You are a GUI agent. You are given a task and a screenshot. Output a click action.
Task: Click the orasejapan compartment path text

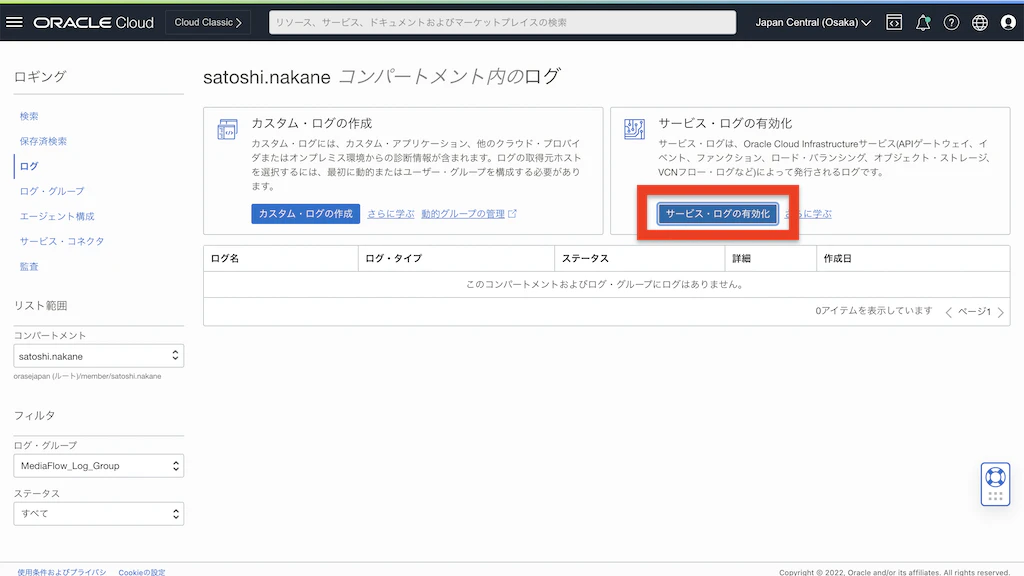pyautogui.click(x=88, y=376)
